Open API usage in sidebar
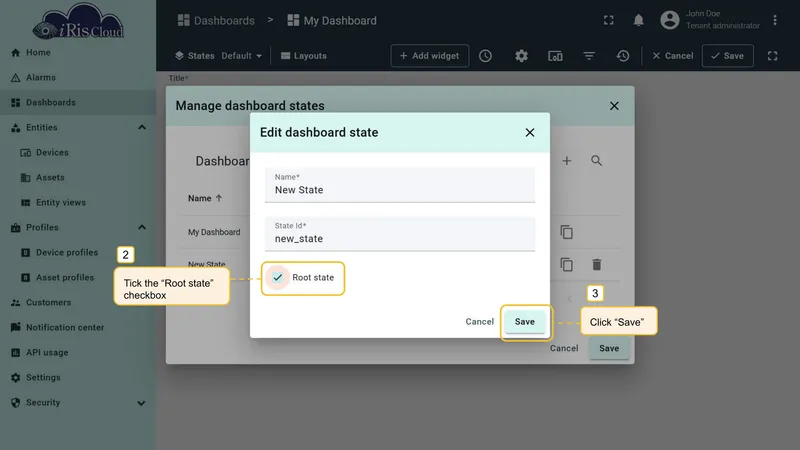Screen dimensions: 800x450 [x=78, y=353]
